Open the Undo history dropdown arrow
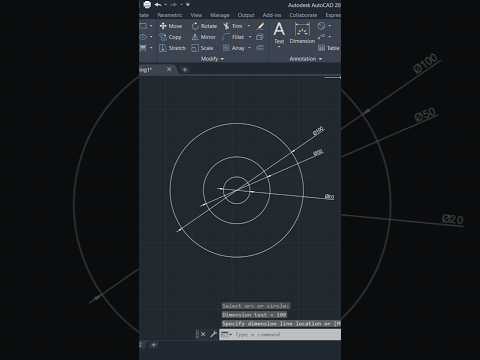Image resolution: width=480 pixels, height=360 pixels. [x=165, y=5]
